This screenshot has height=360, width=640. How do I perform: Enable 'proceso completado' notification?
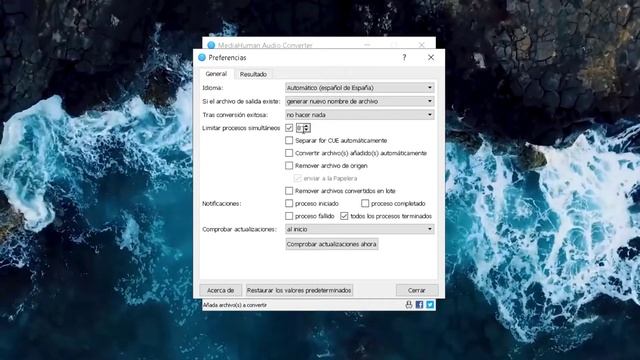point(365,203)
